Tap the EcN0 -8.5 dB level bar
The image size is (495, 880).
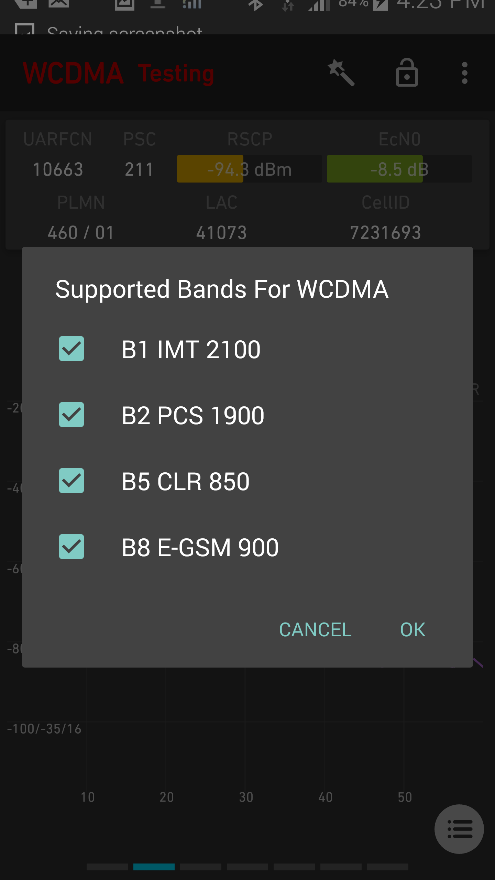coord(399,169)
